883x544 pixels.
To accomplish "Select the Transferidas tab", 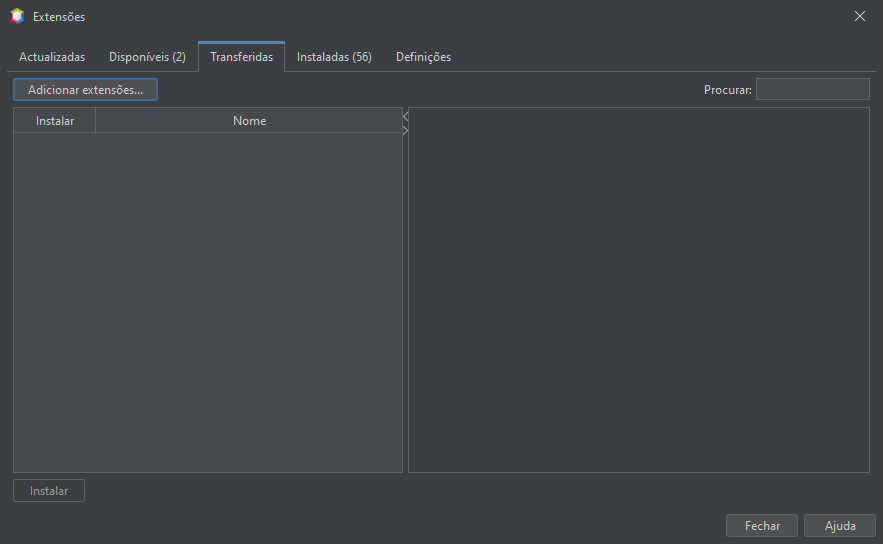I will 242,57.
